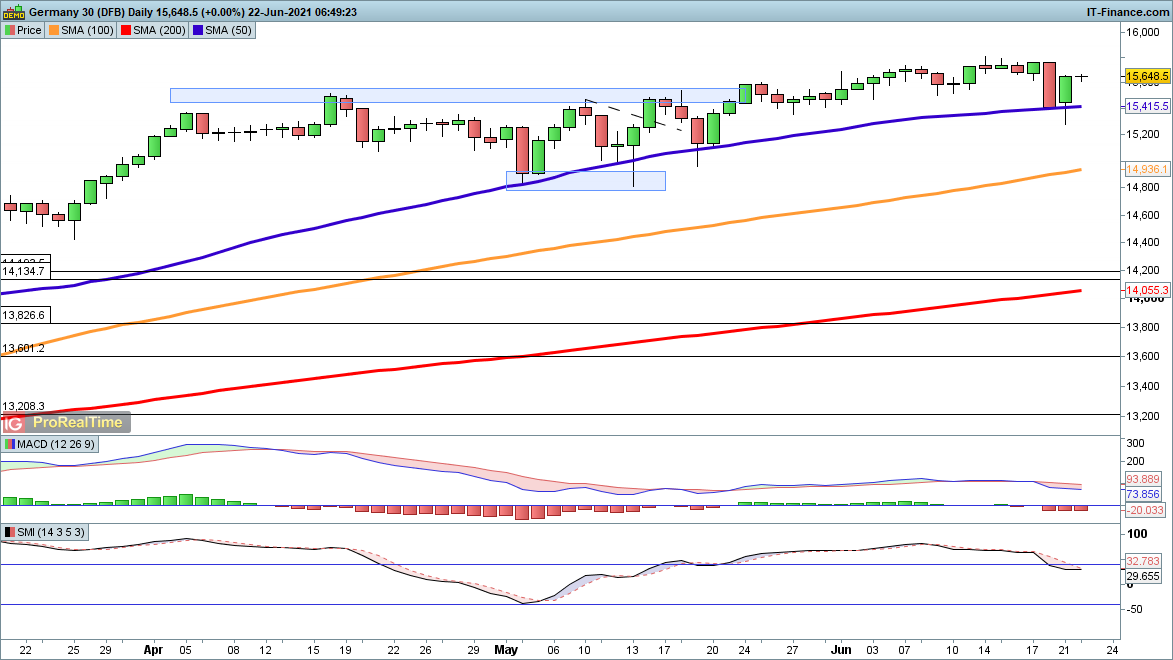1173x660 pixels.
Task: Open SMA (100) indicator settings
Action: tap(87, 30)
